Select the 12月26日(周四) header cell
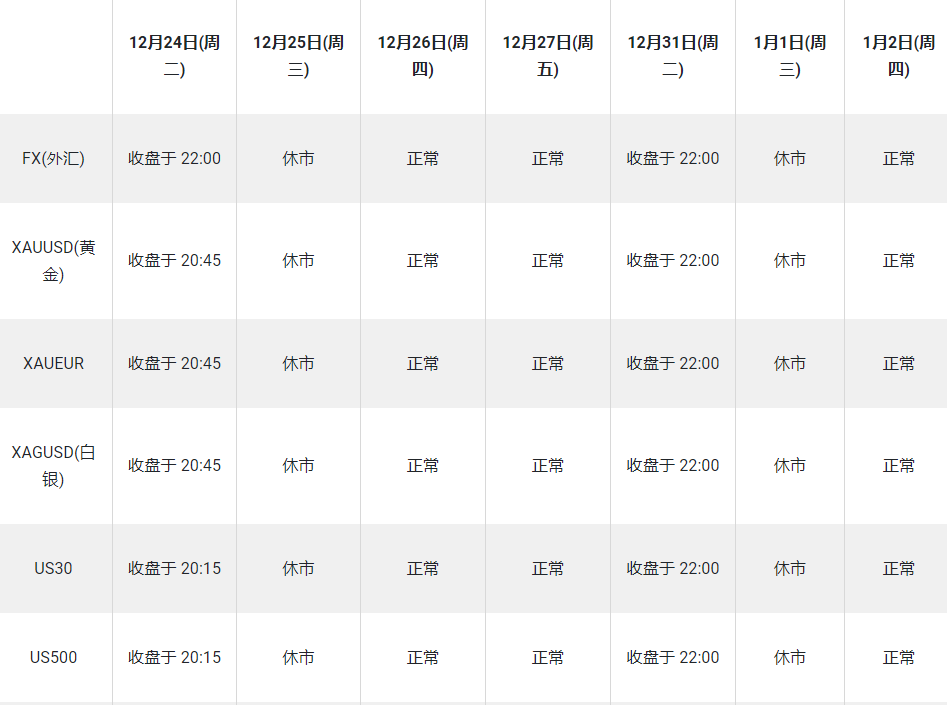The image size is (947, 705). 423,56
